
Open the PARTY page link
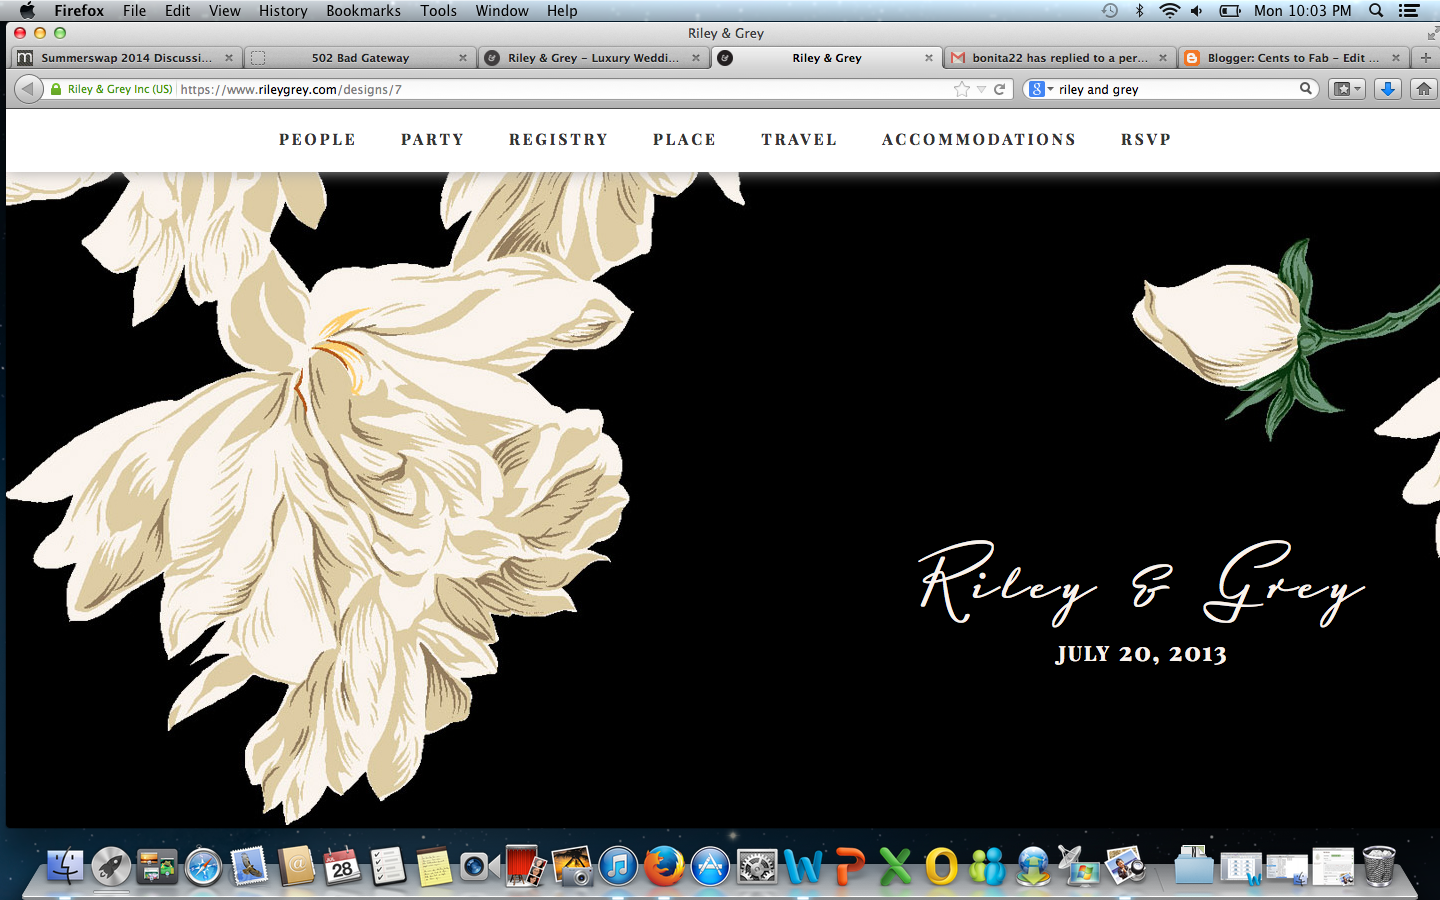point(432,140)
